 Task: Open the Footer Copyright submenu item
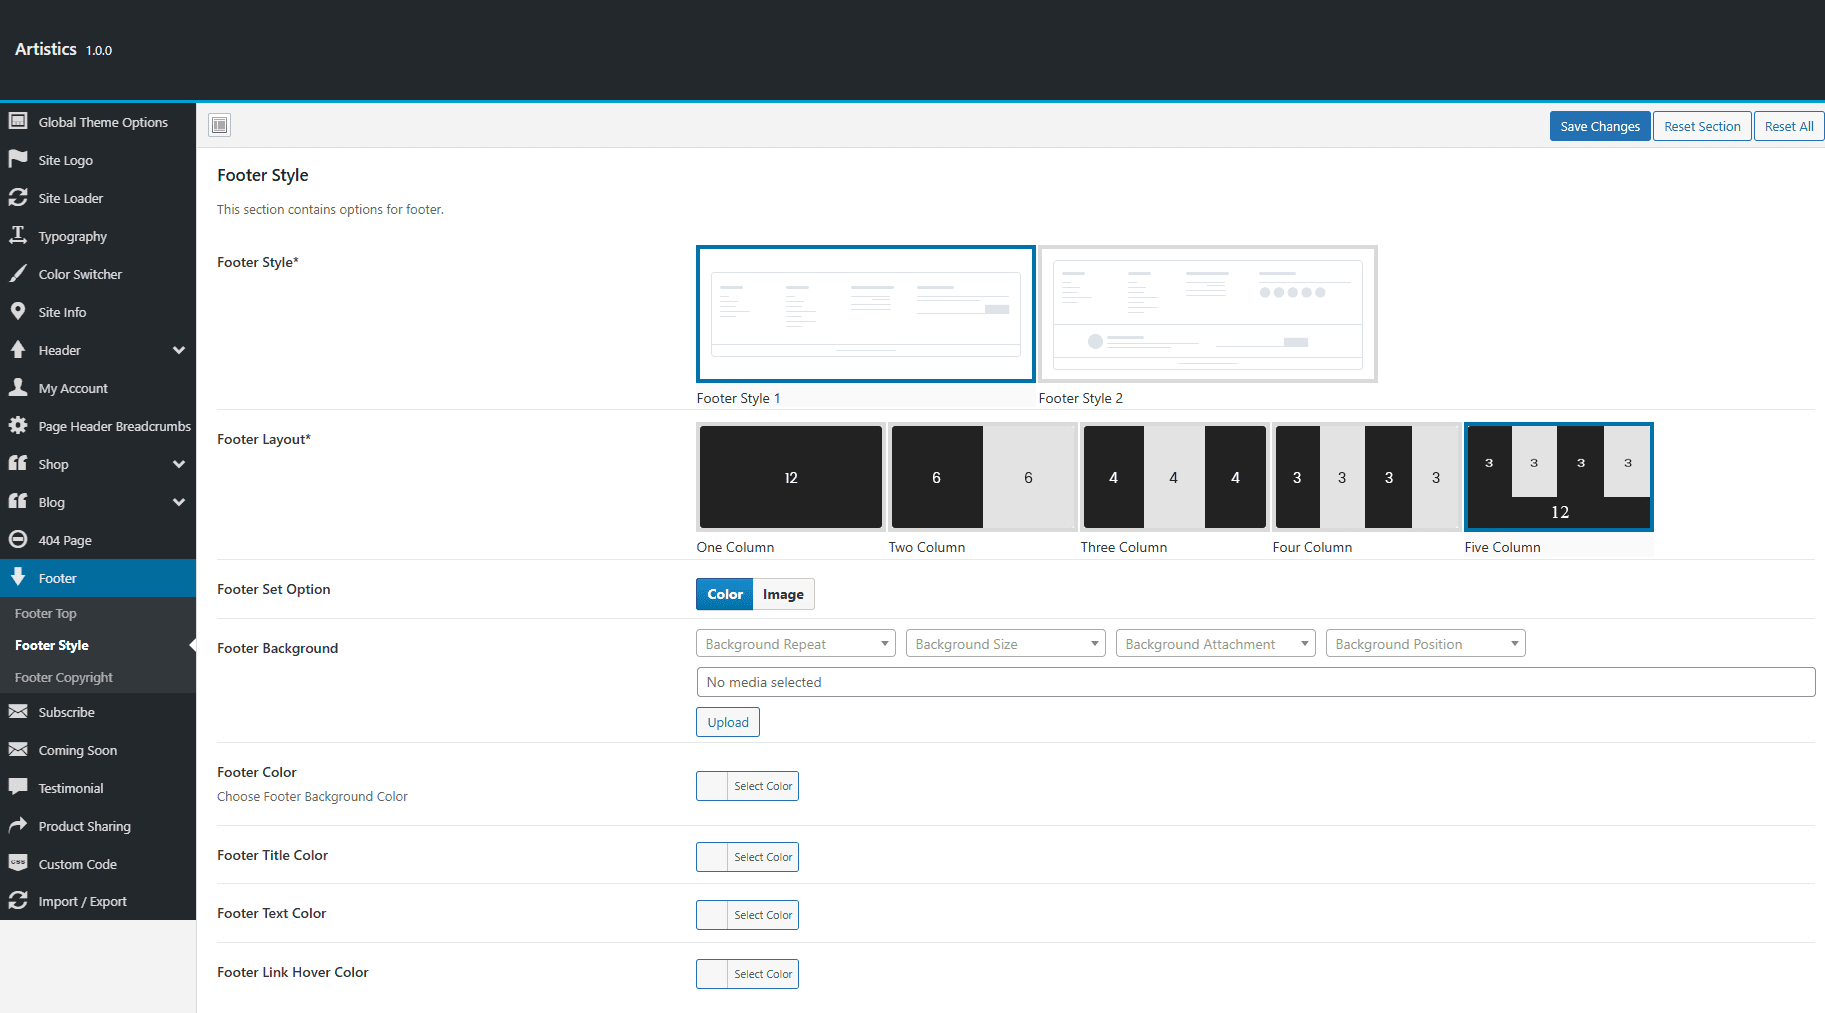coord(64,677)
